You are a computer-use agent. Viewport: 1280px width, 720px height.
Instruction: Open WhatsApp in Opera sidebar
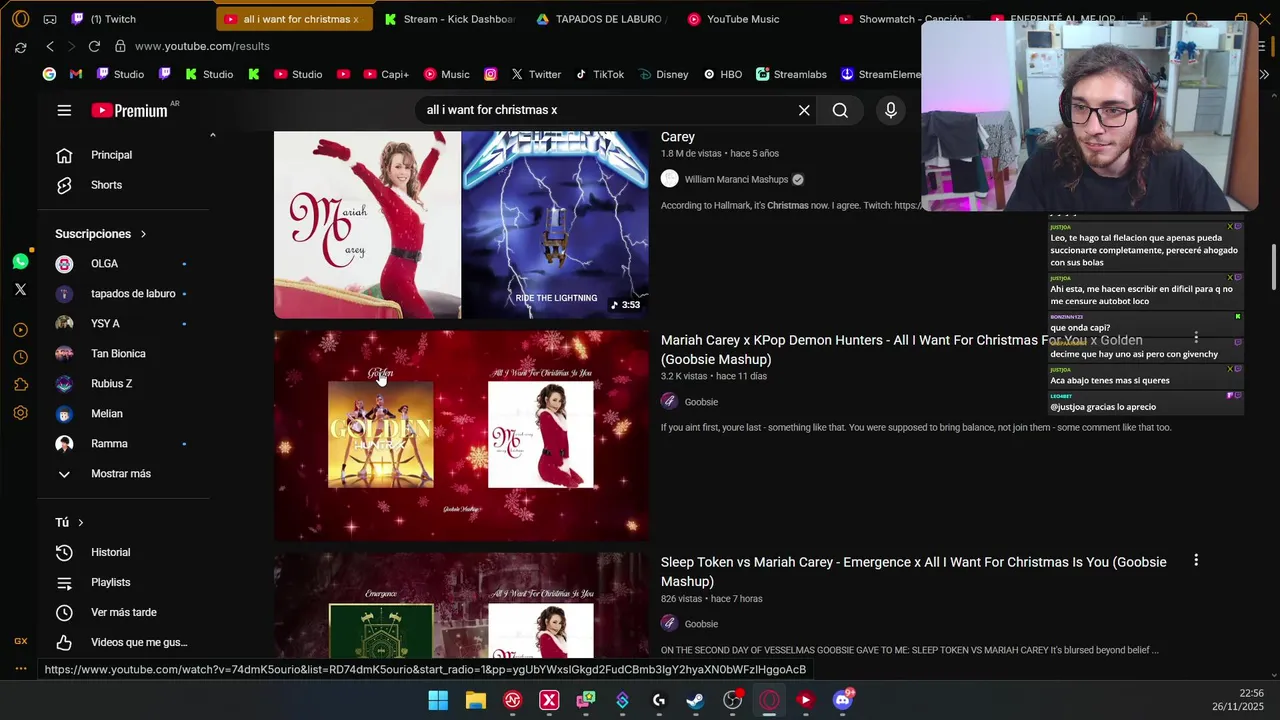[x=20, y=262]
